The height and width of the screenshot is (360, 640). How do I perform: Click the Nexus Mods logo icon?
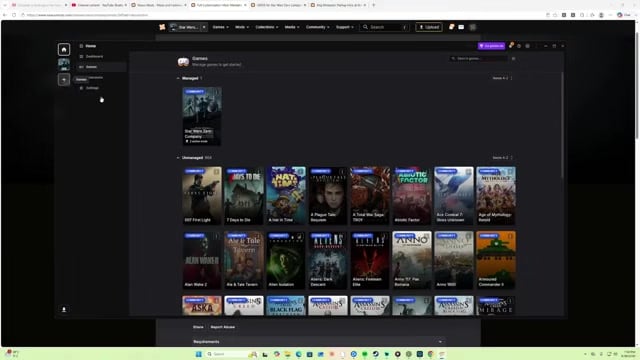(x=162, y=27)
